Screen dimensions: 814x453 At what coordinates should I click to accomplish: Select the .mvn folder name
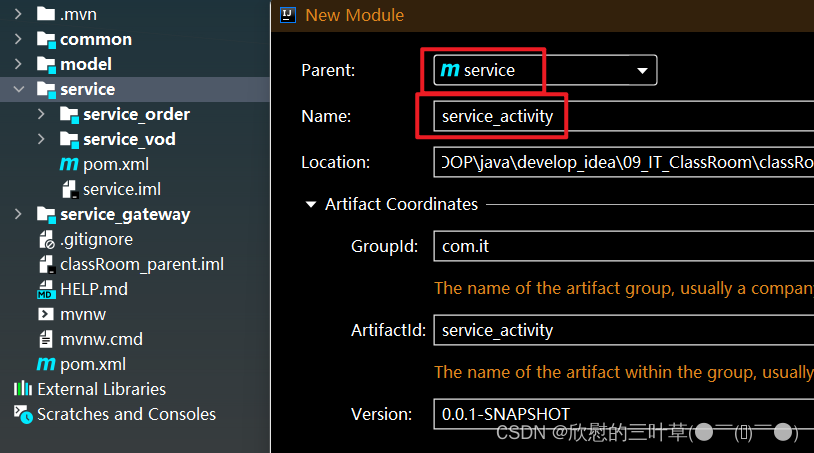78,14
